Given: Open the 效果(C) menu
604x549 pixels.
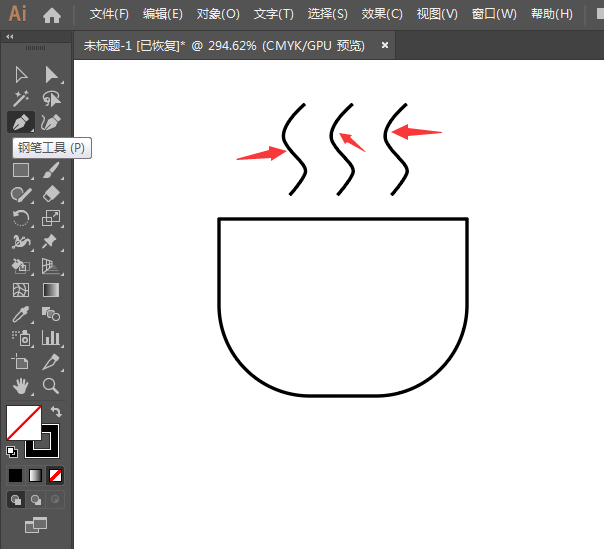Looking at the screenshot, I should pos(382,14).
